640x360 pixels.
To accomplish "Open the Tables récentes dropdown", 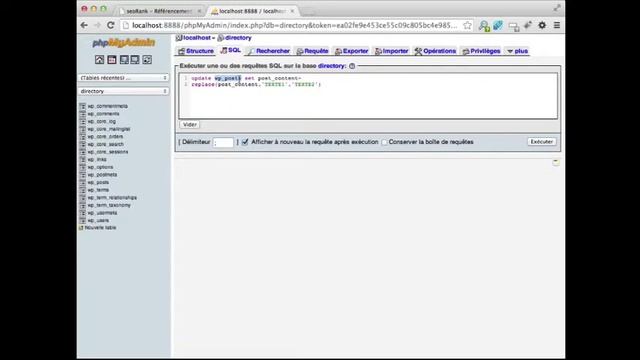I will (x=123, y=78).
